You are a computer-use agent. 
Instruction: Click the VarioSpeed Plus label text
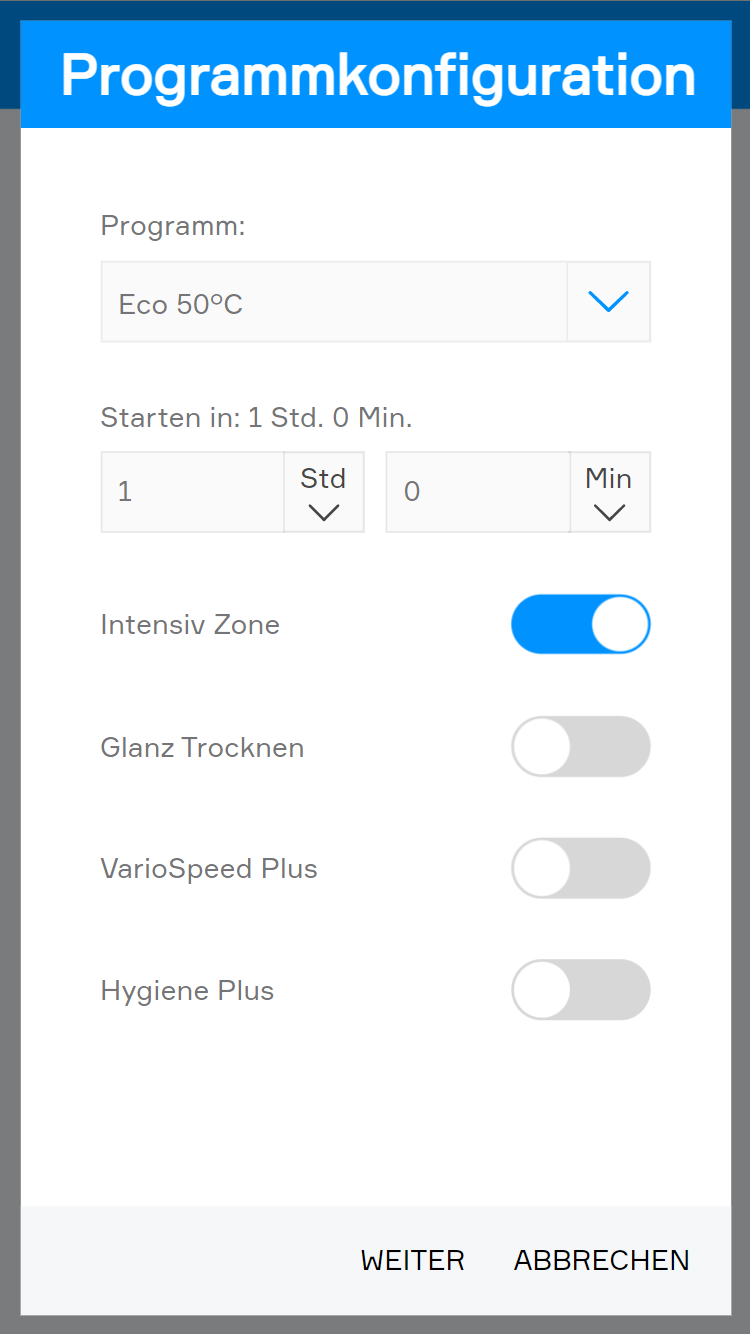(x=209, y=868)
